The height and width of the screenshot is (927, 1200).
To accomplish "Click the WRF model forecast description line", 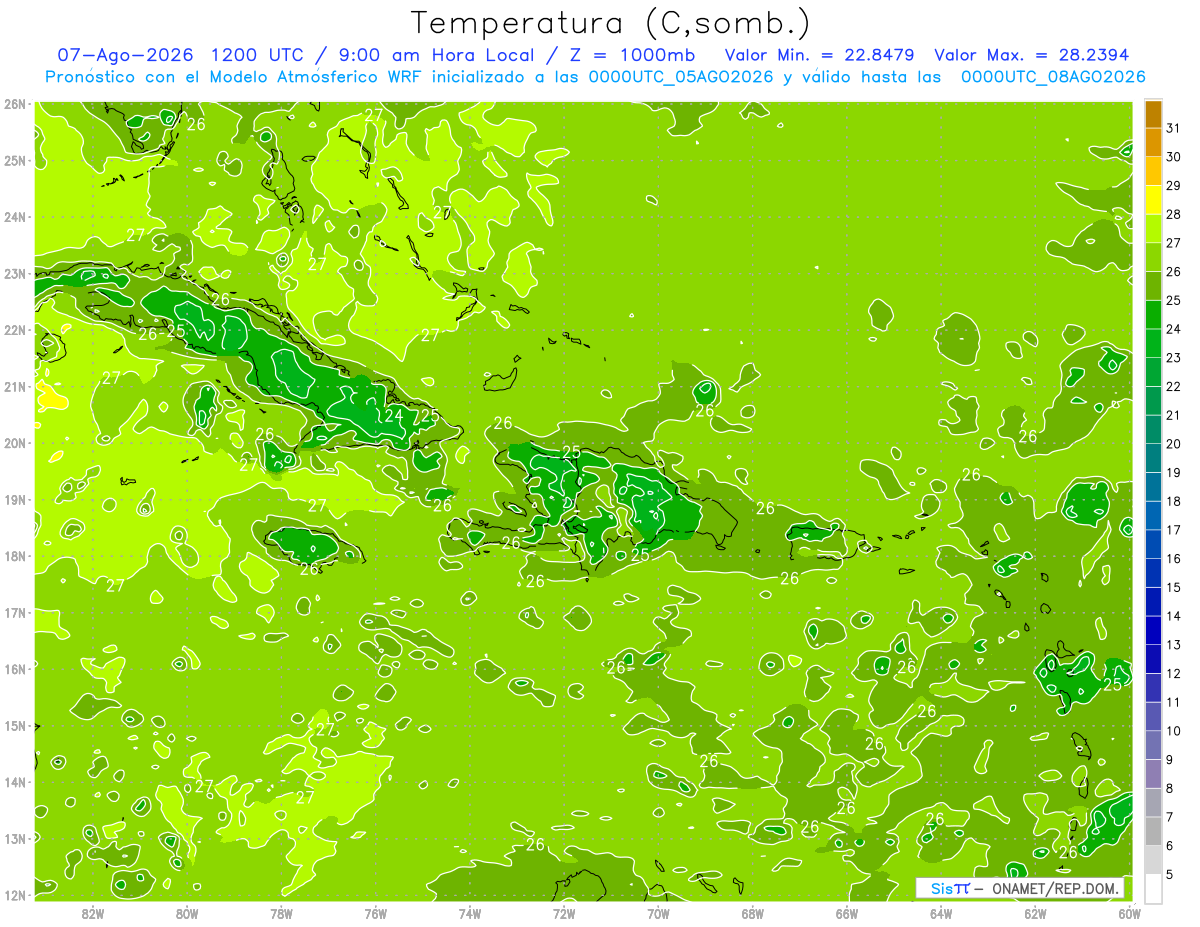I will [x=595, y=77].
